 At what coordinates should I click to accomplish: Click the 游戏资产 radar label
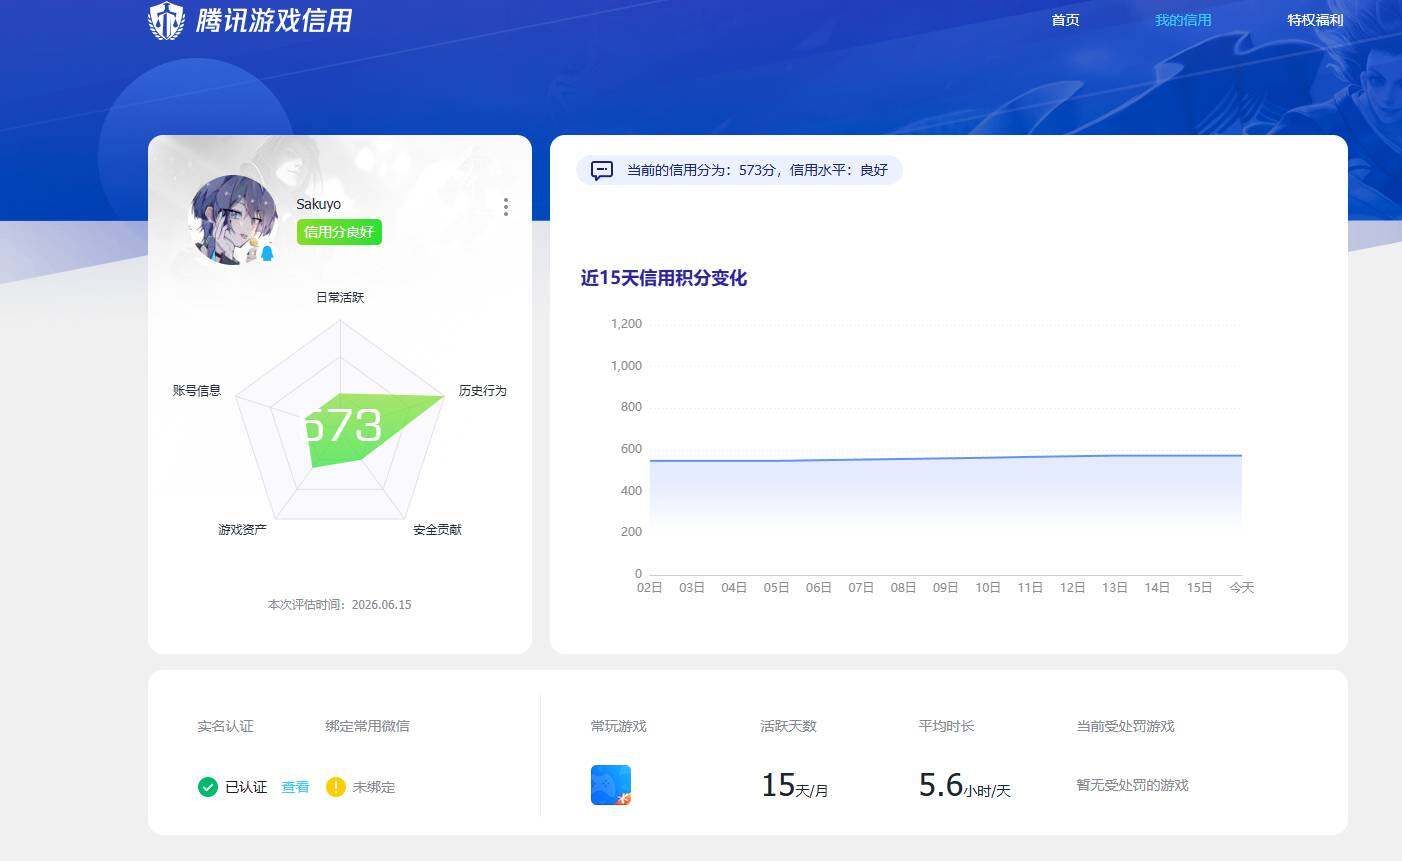pyautogui.click(x=243, y=529)
